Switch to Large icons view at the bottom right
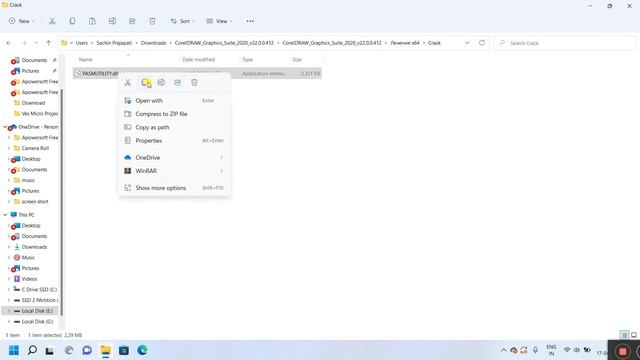This screenshot has height=360, width=640. pyautogui.click(x=634, y=335)
